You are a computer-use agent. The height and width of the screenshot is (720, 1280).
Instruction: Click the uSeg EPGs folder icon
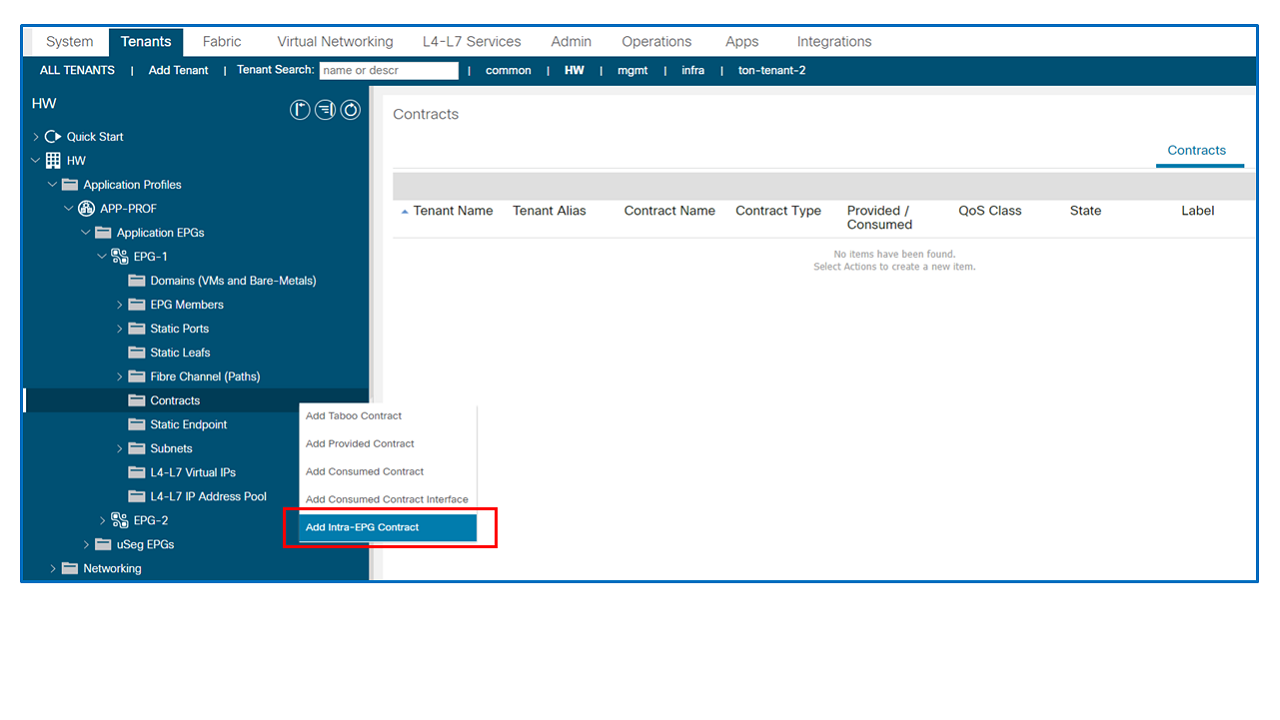[103, 545]
